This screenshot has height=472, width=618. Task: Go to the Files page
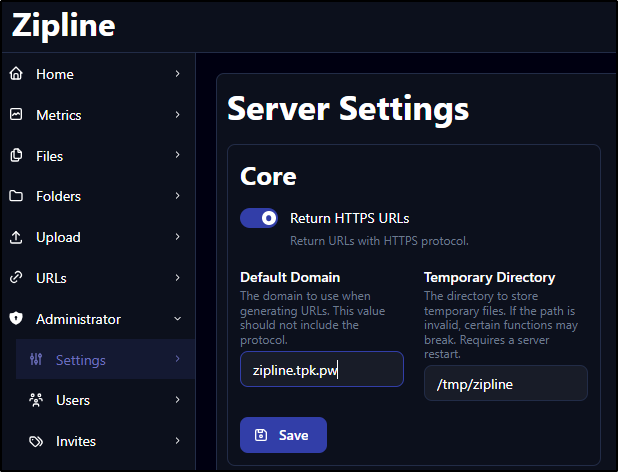click(98, 156)
